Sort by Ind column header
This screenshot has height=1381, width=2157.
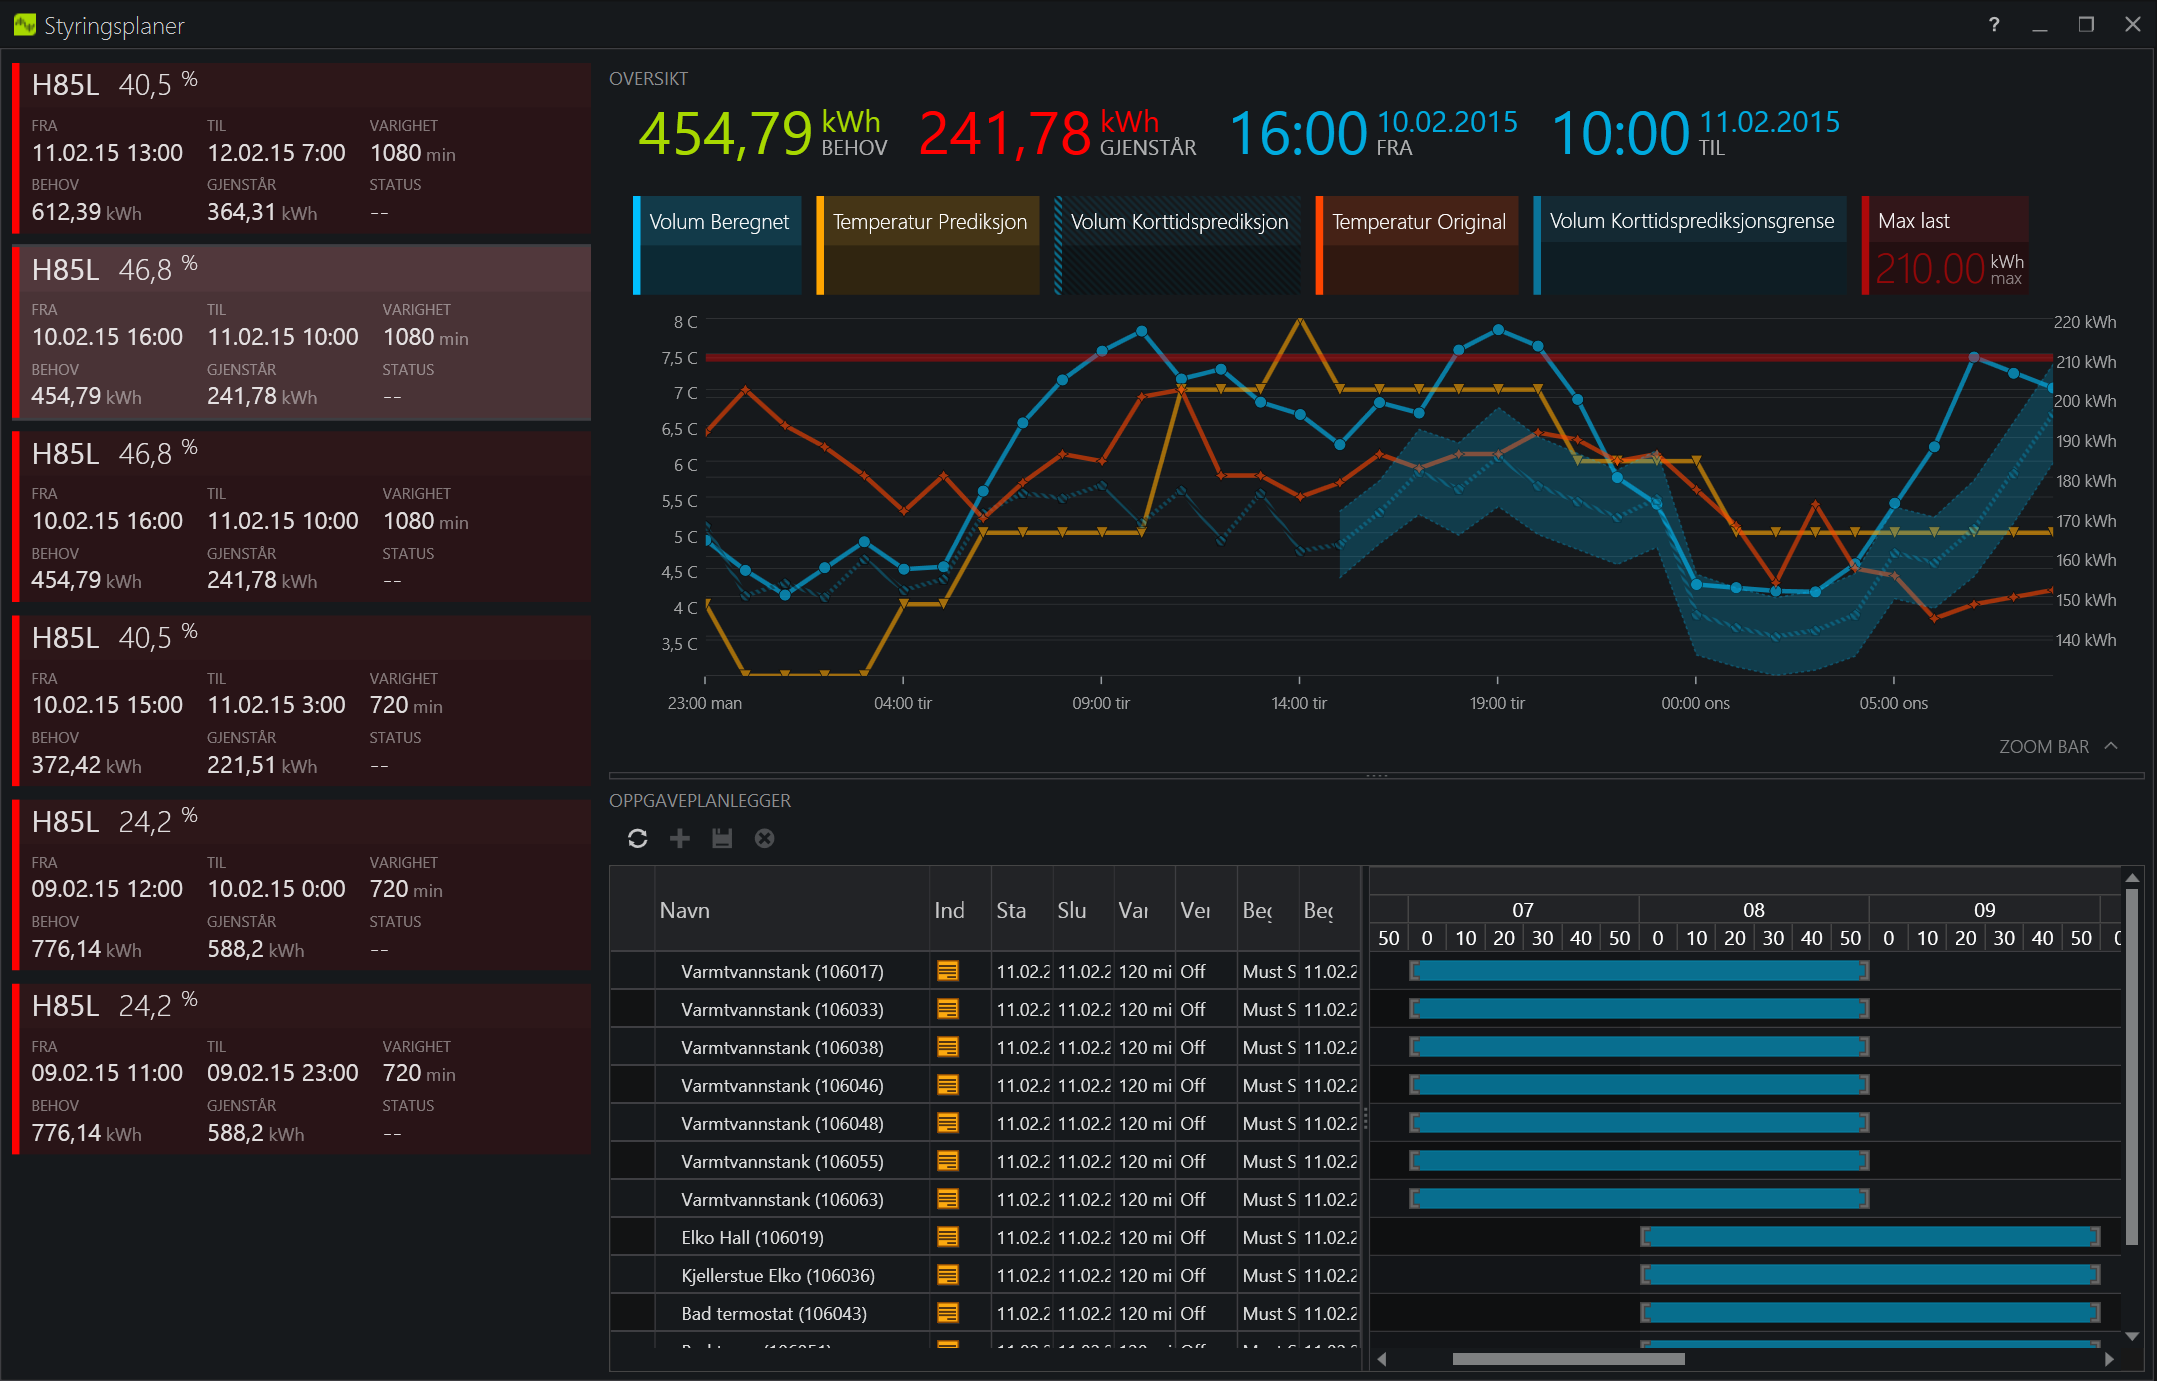[960, 910]
